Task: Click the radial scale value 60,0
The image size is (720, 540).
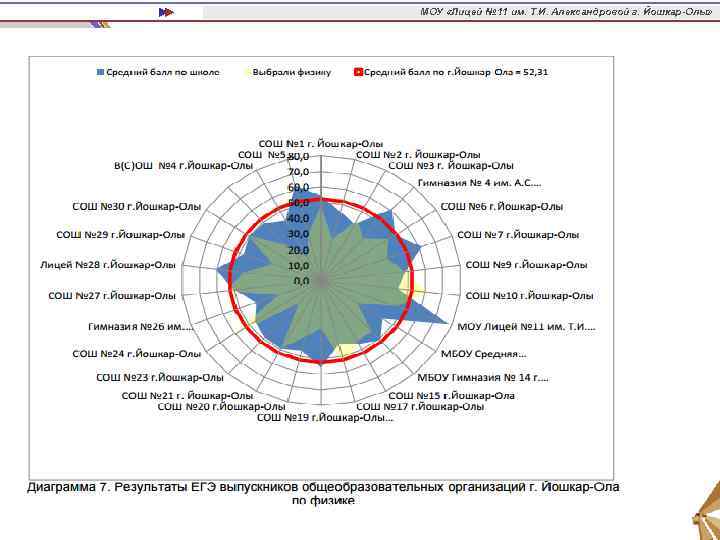Action: tap(298, 187)
